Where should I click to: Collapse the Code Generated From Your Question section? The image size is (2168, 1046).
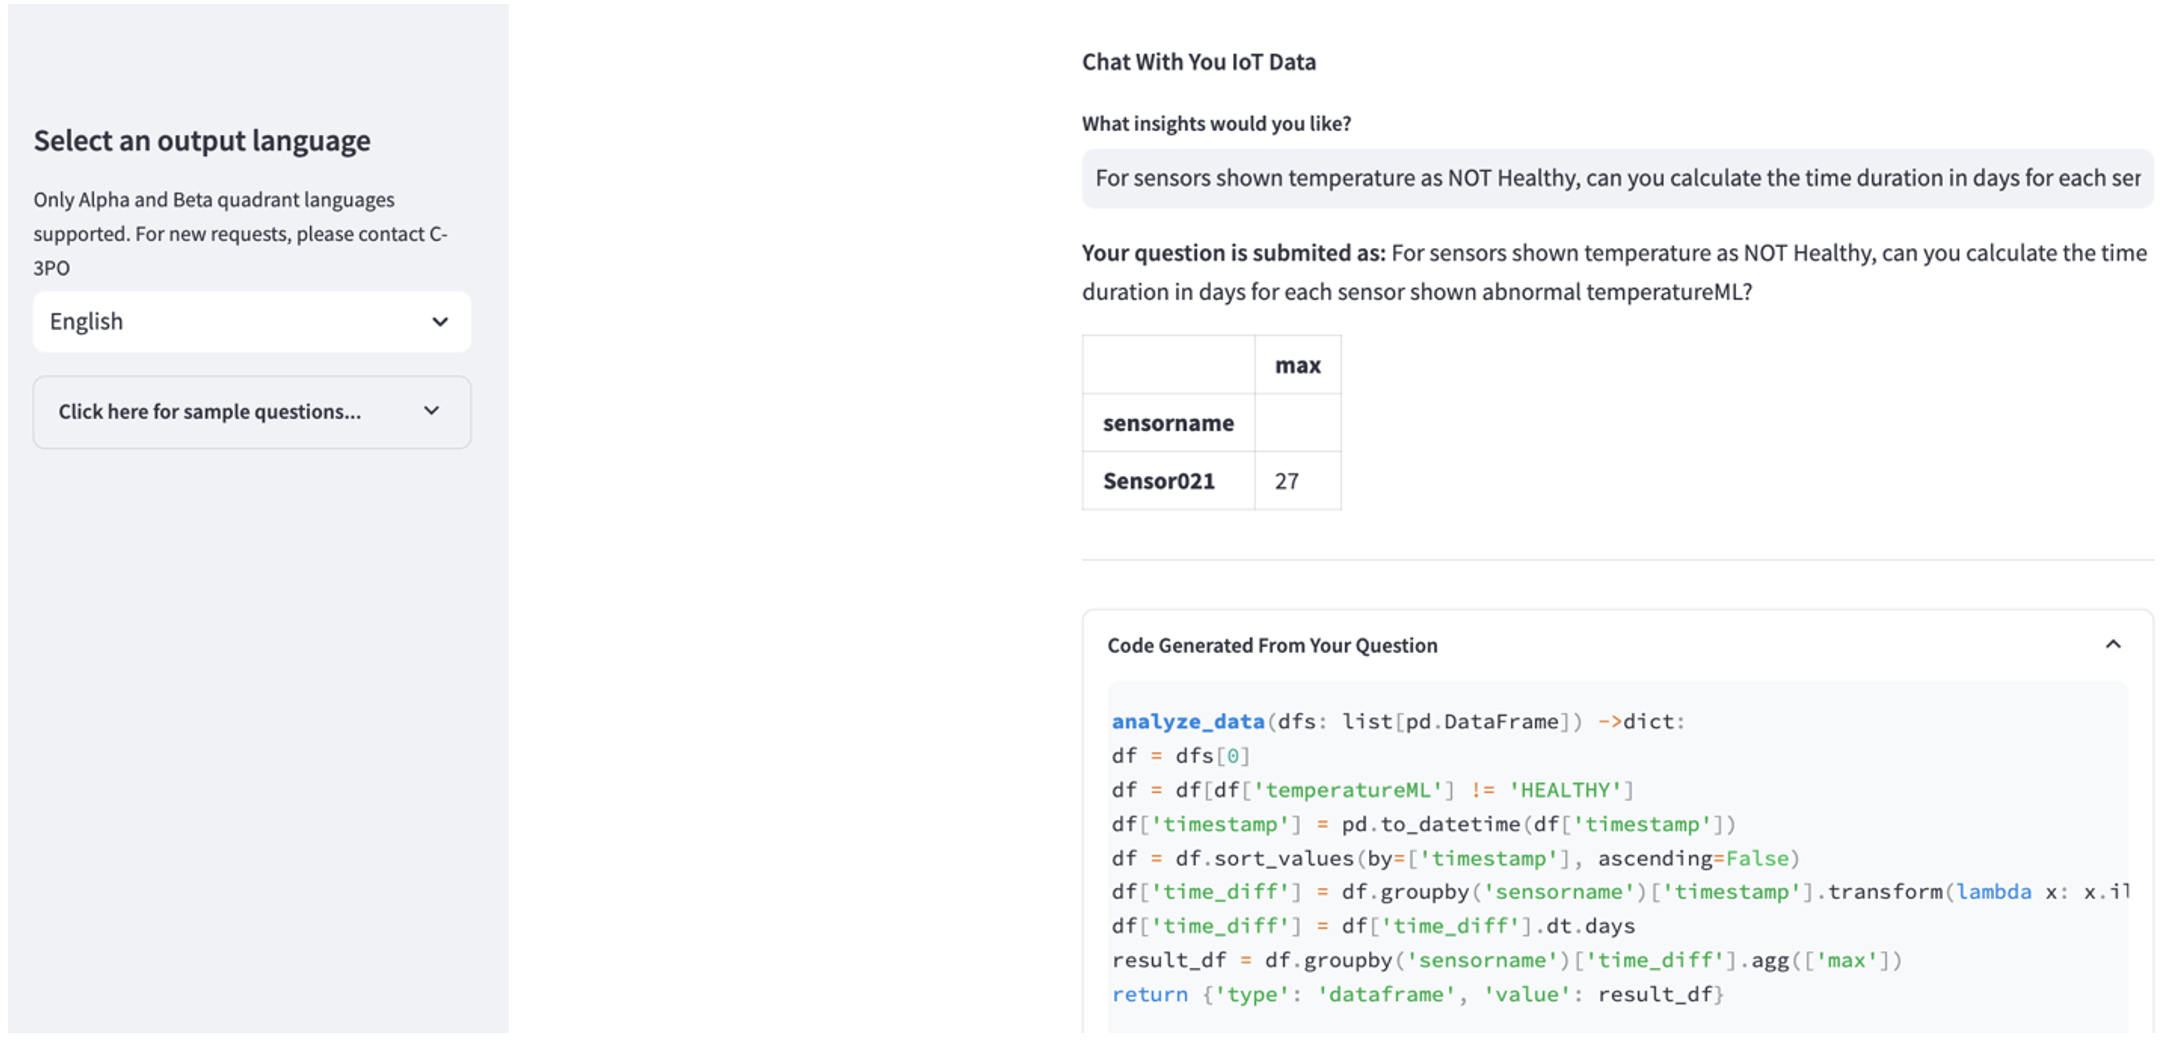click(1272, 646)
